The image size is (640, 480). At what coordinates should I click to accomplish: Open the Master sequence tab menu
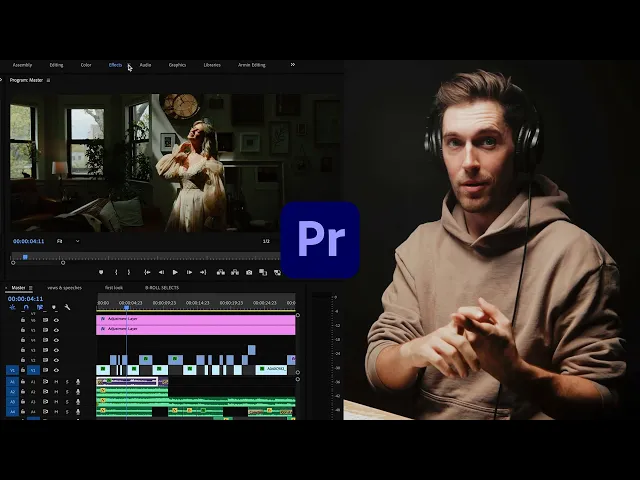point(31,288)
